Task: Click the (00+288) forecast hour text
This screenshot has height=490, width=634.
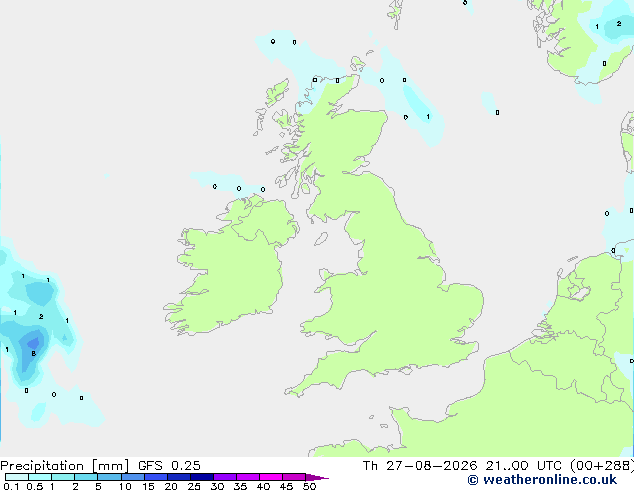Action: [601, 466]
